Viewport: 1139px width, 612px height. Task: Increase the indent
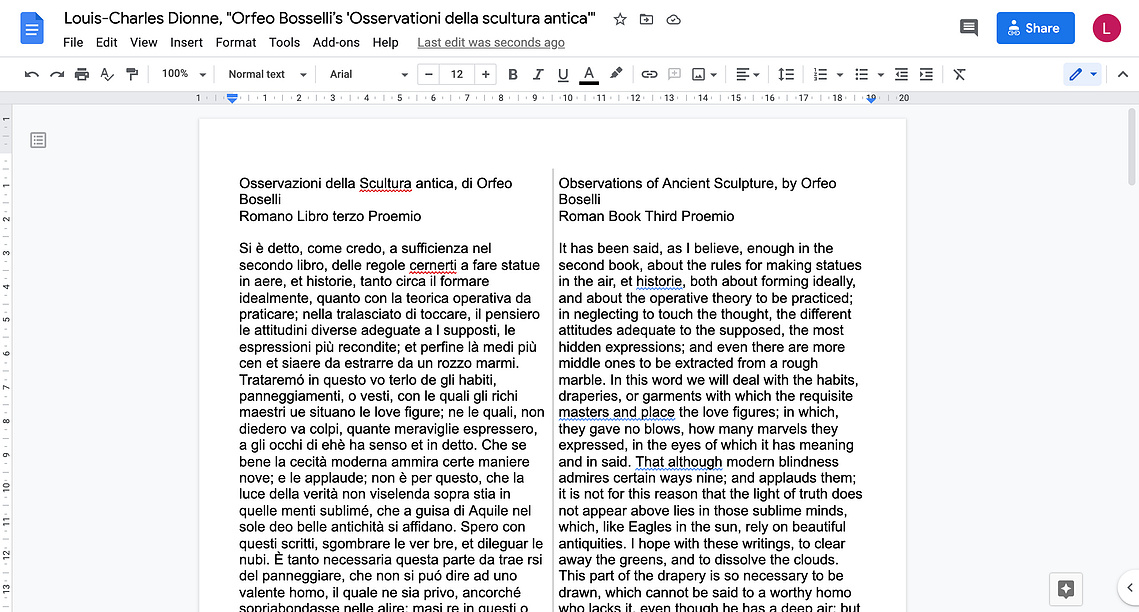(x=926, y=74)
